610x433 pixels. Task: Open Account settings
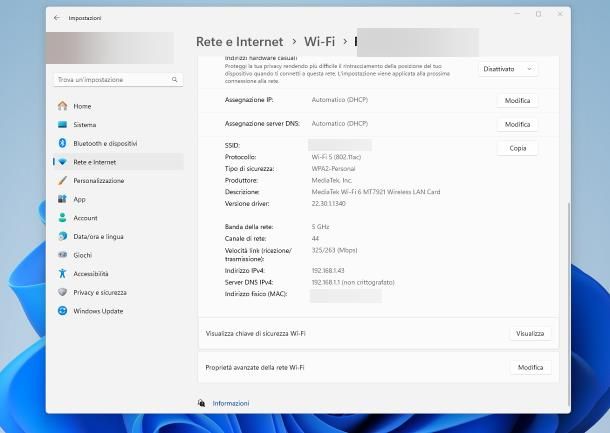click(x=118, y=218)
